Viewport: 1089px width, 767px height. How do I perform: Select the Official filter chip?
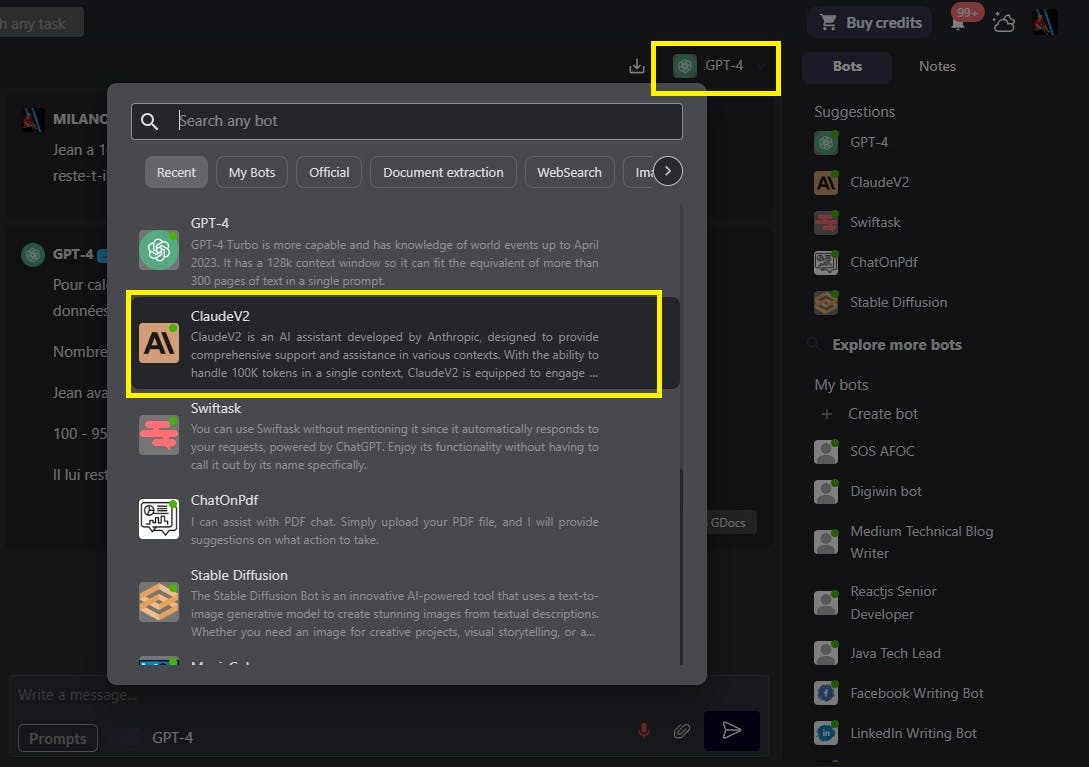coord(329,172)
